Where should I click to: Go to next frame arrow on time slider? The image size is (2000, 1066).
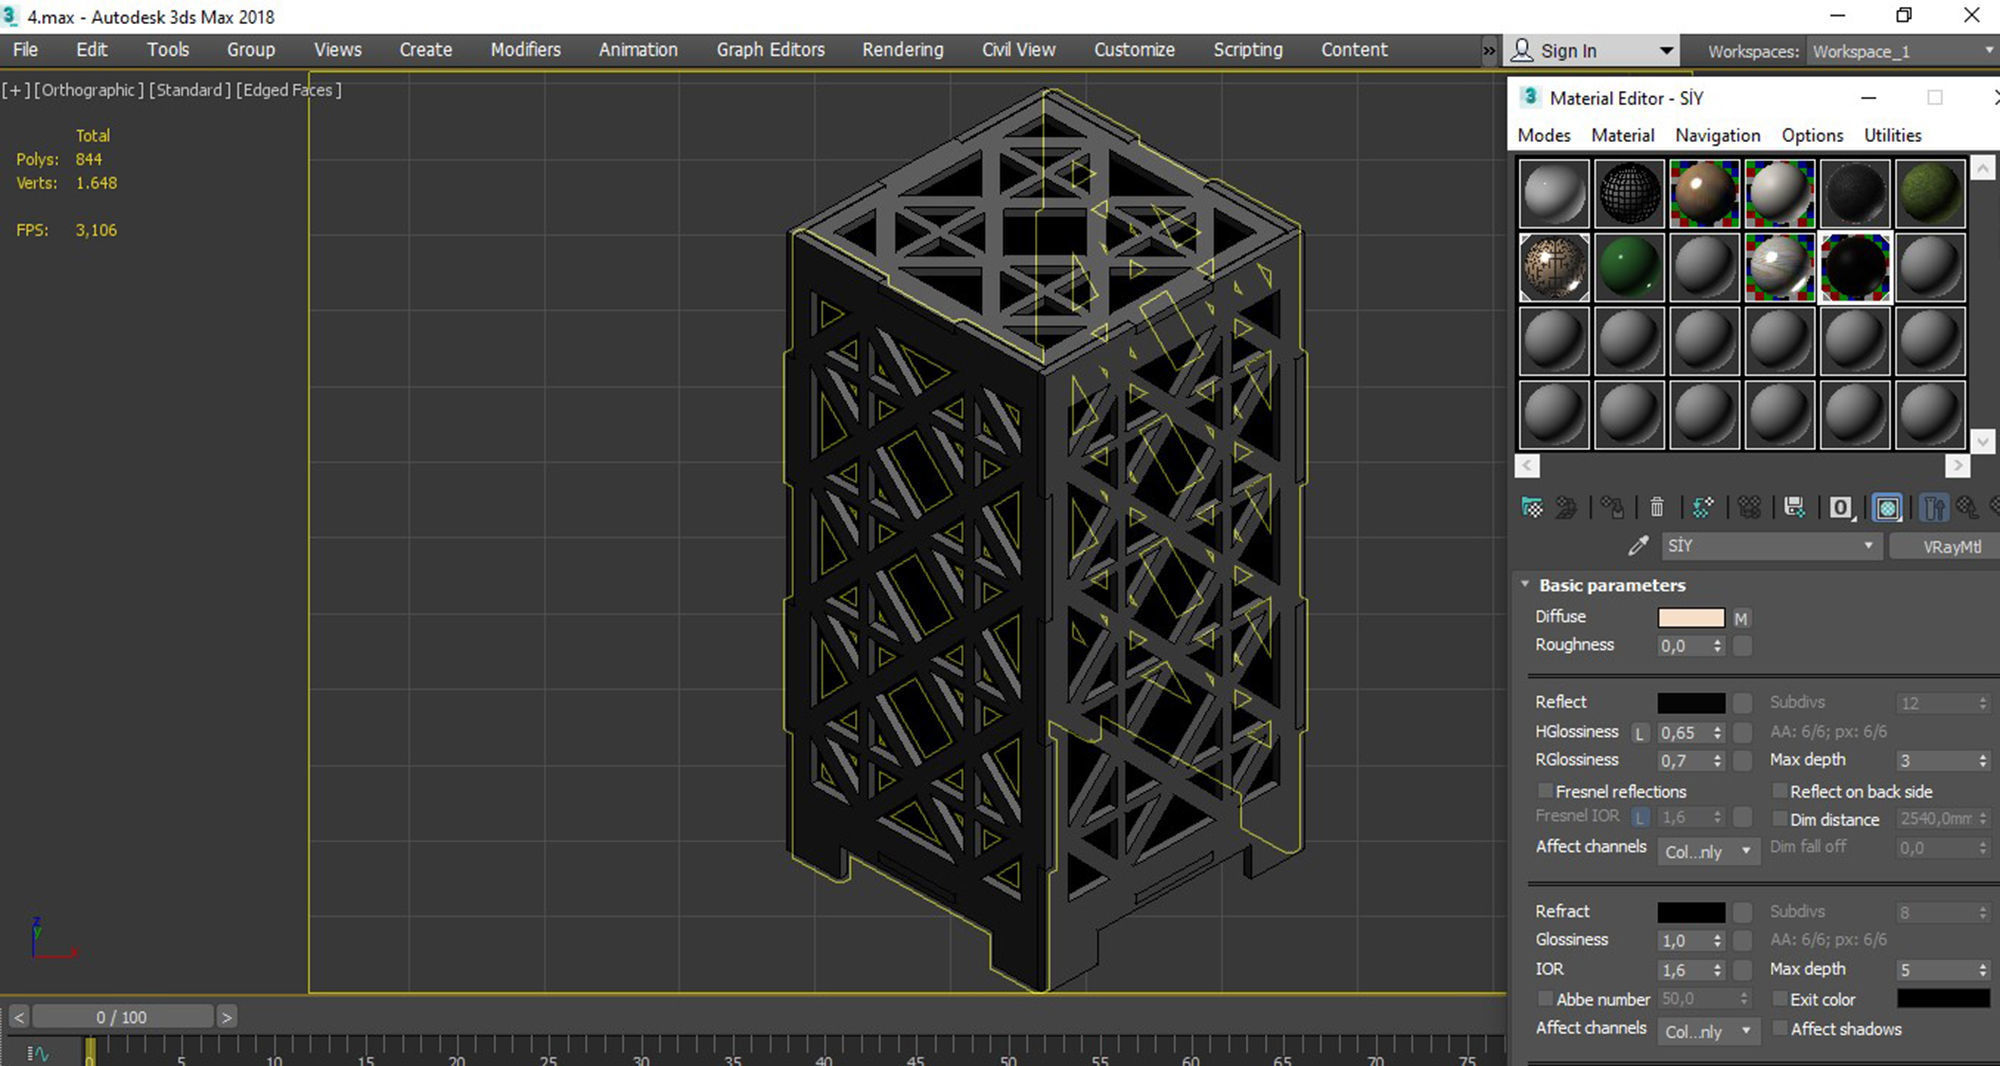pos(227,1017)
